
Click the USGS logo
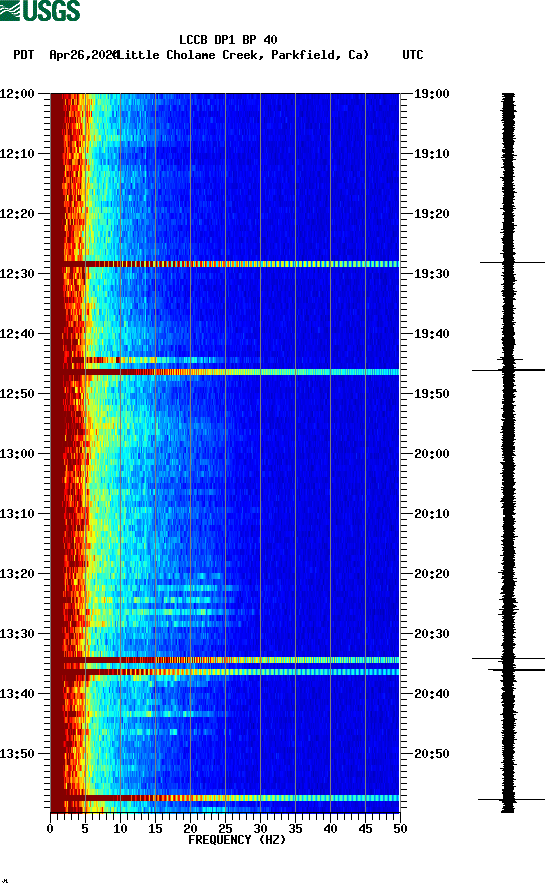coord(40,10)
